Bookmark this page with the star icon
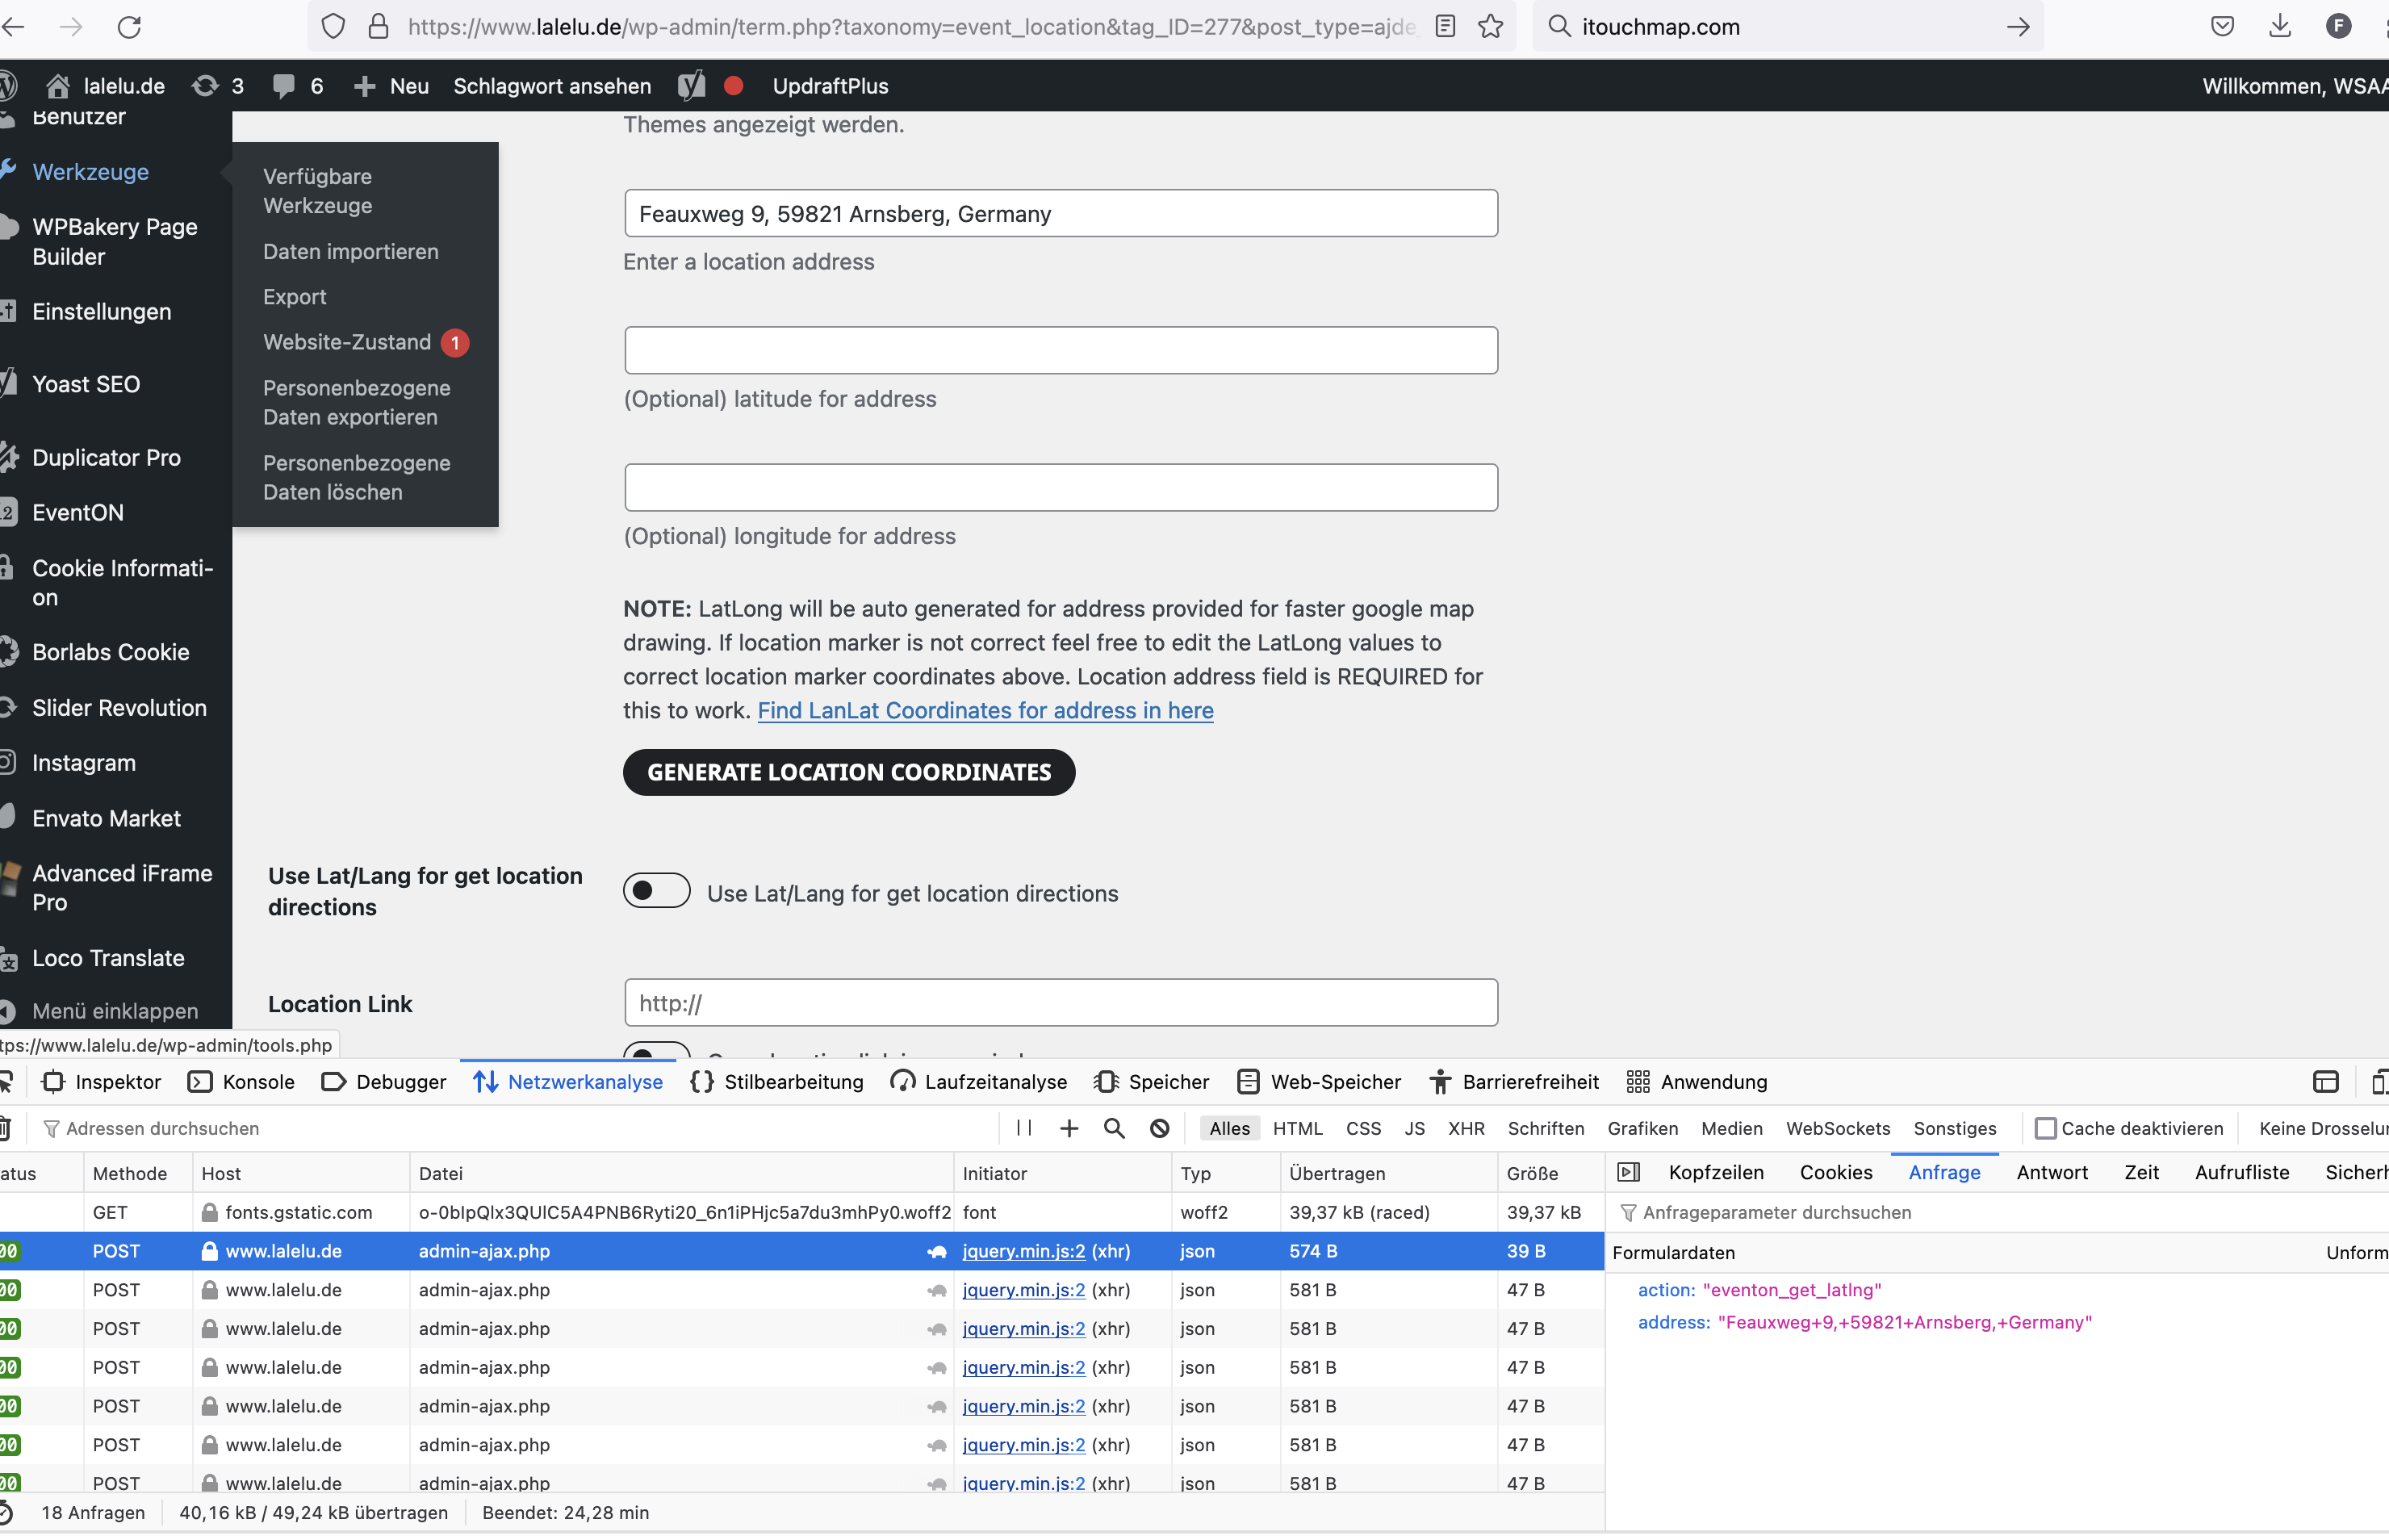The height and width of the screenshot is (1540, 2389). pos(1490,27)
